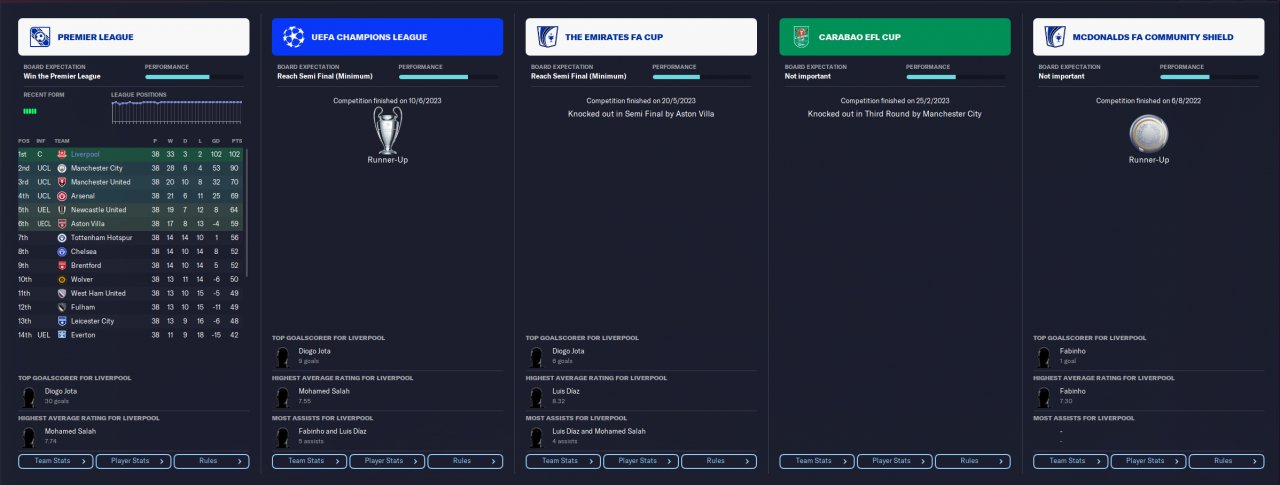
Task: Click the Aston Villa club badge
Action: pos(62,224)
